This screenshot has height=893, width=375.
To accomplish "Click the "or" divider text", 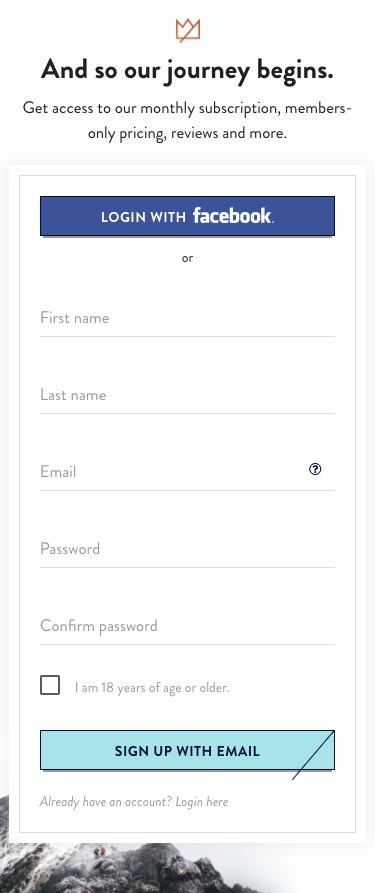I will coord(188,259).
